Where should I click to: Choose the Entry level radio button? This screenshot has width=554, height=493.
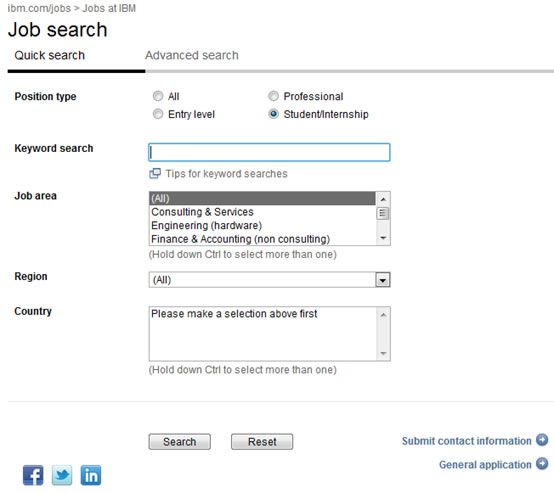[158, 114]
